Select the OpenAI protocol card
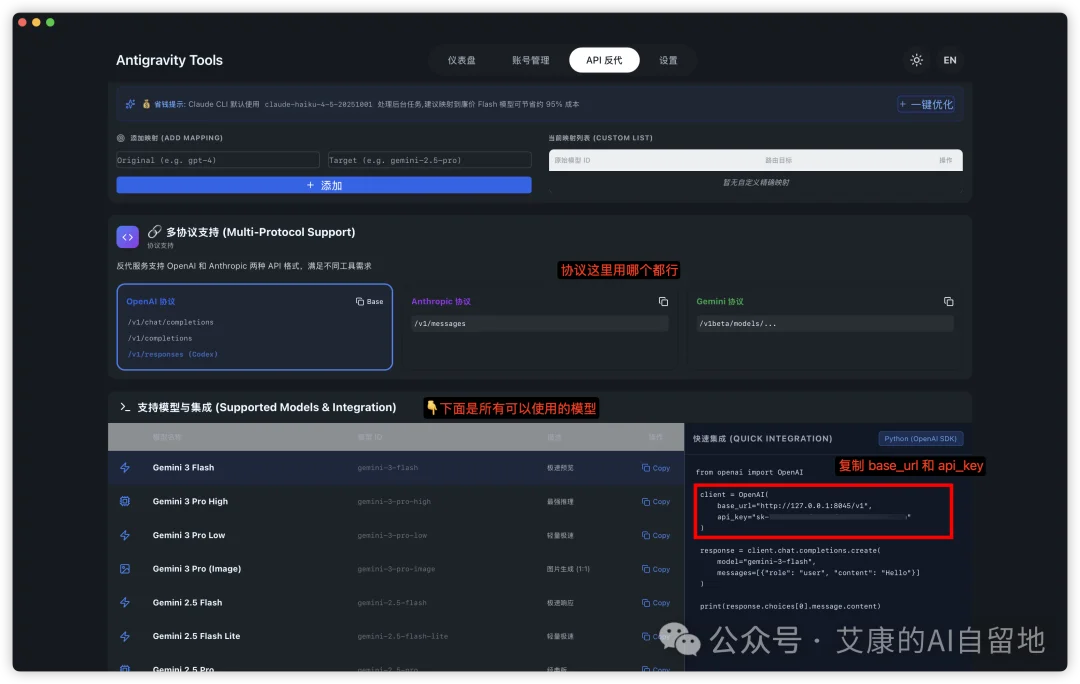The height and width of the screenshot is (684, 1080). pos(254,330)
